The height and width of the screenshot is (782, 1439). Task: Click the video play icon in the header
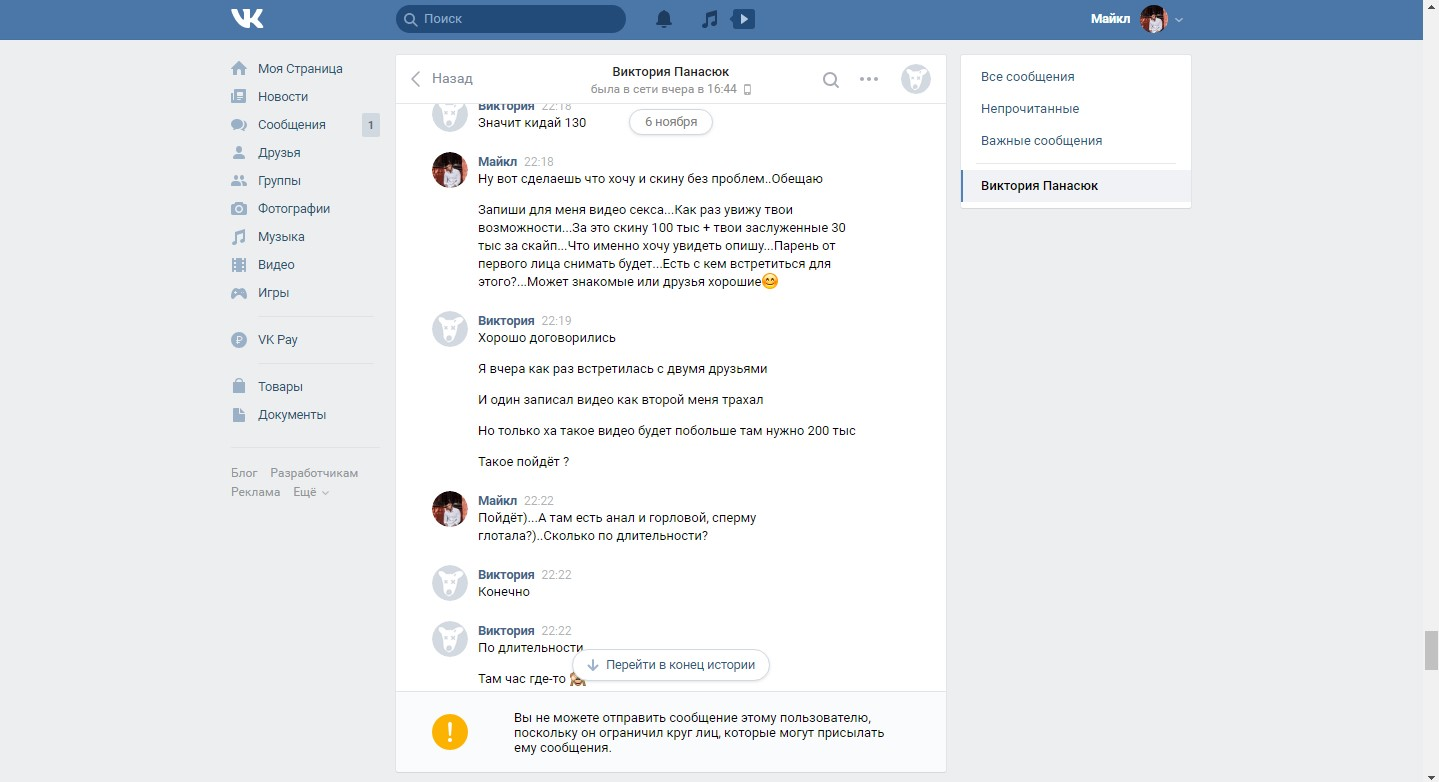(x=743, y=19)
